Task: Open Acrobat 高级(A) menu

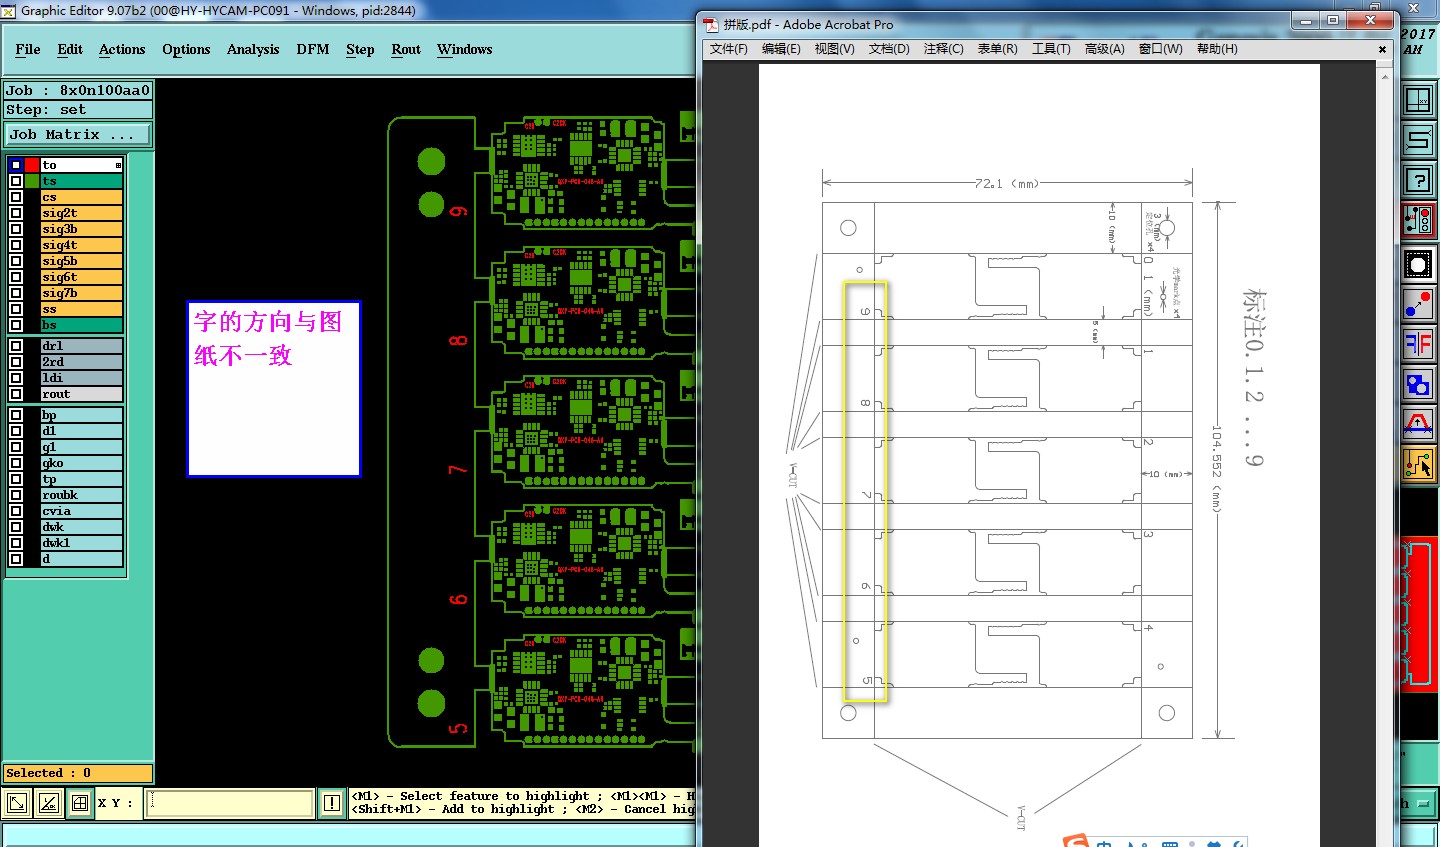Action: pyautogui.click(x=1105, y=49)
